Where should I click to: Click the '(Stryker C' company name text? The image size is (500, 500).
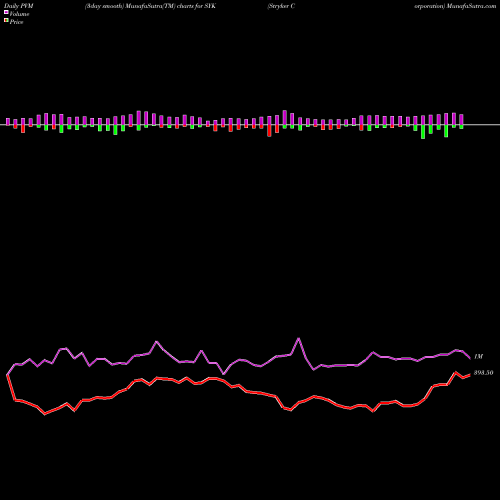281,6
